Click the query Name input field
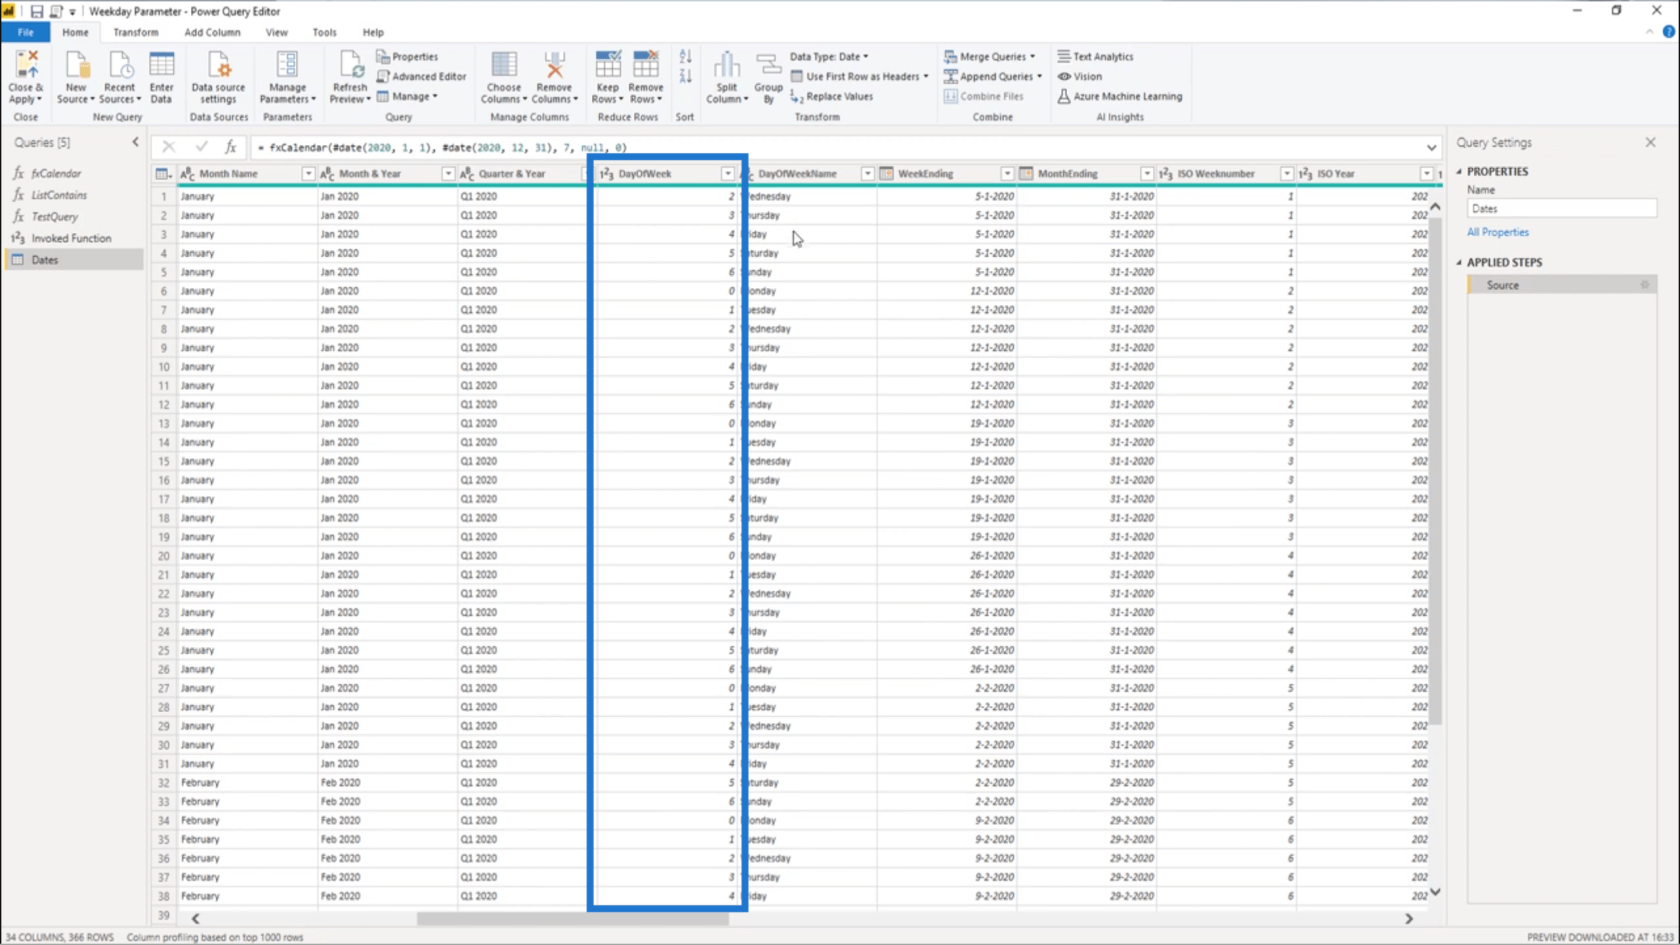The image size is (1680, 945). [x=1561, y=209]
